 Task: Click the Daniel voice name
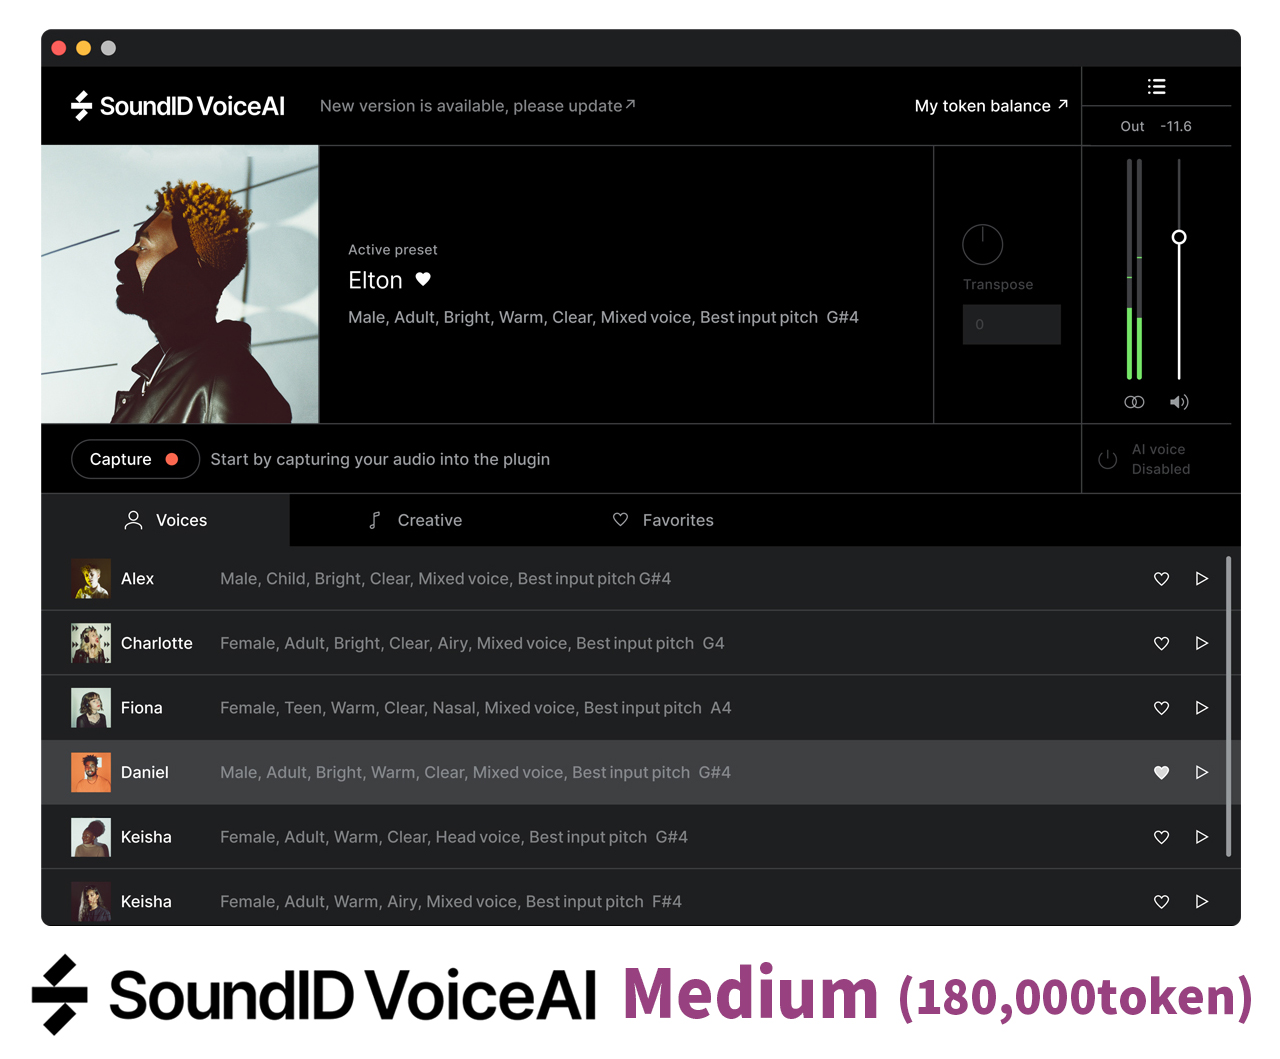(x=145, y=772)
